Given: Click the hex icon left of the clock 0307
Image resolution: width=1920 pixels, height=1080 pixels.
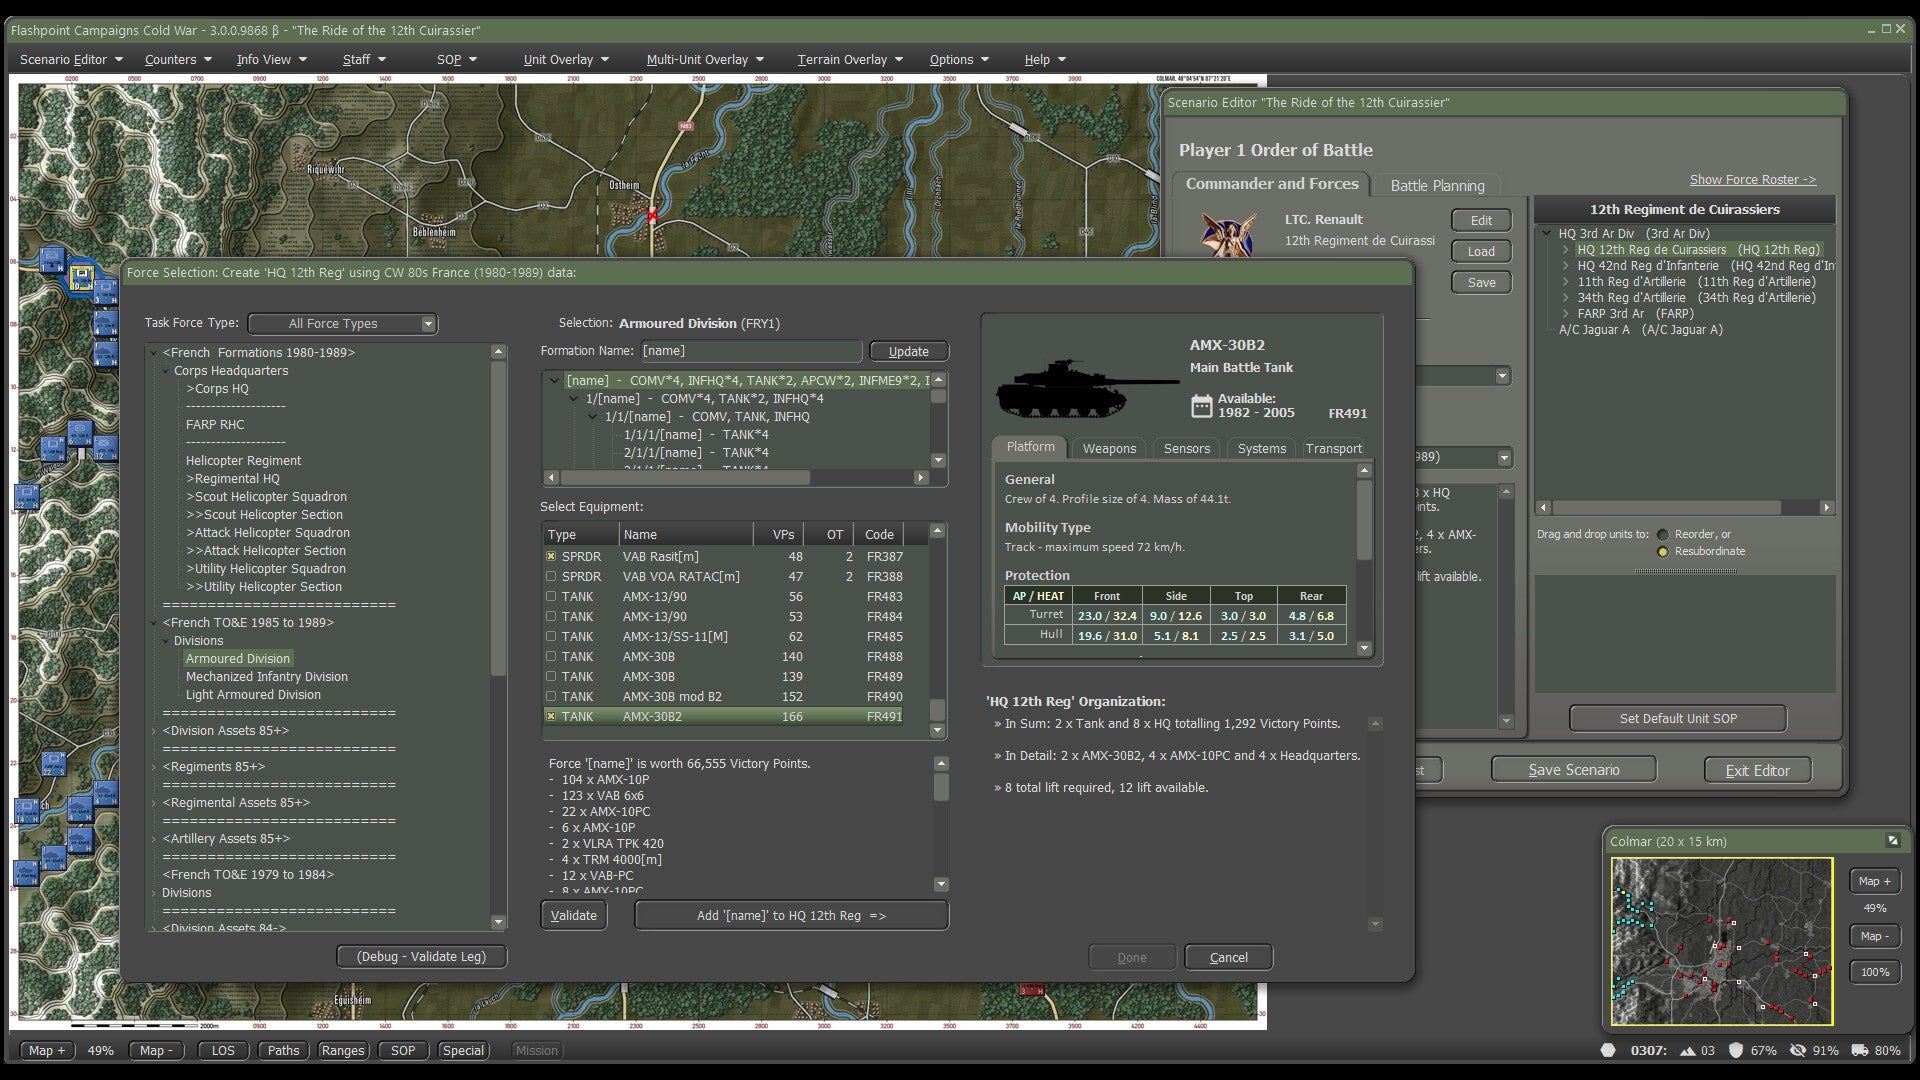Looking at the screenshot, I should (1608, 1050).
